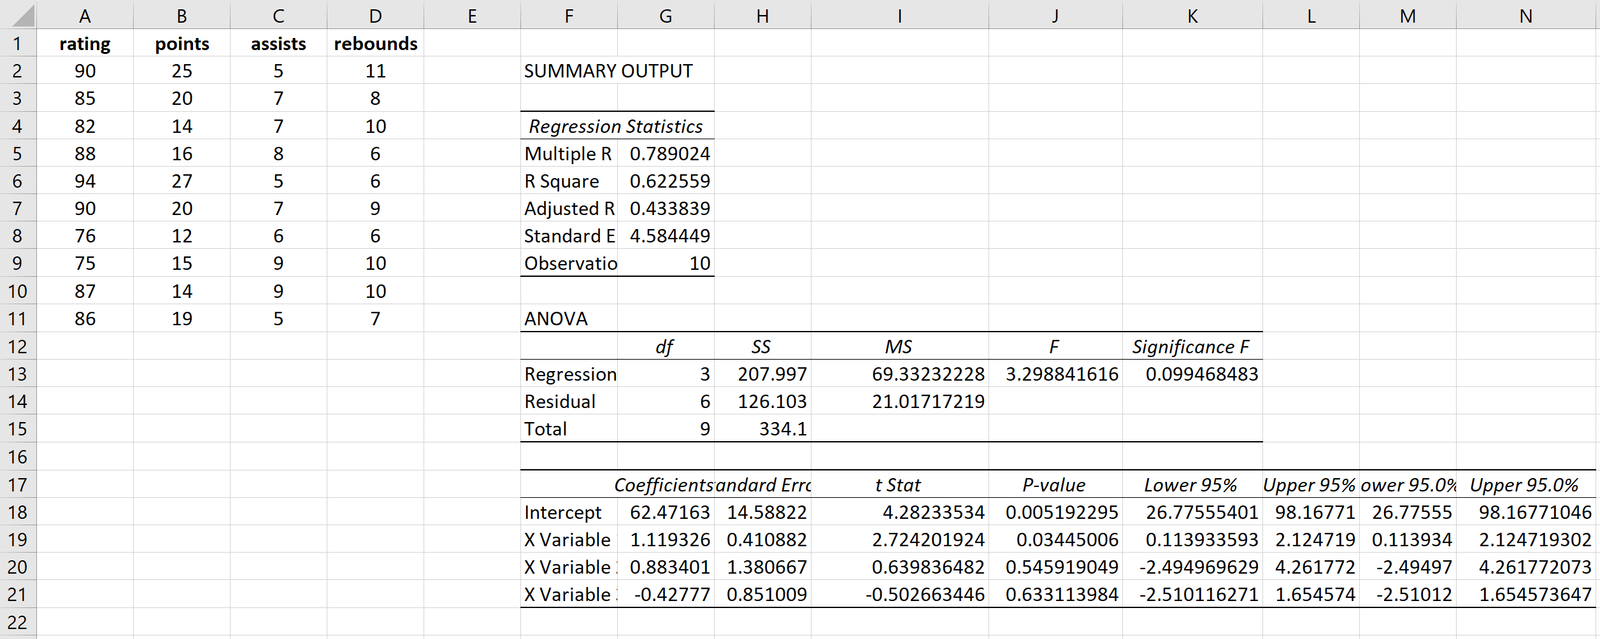Click the Observations count 10
Screen dimensions: 1600x639
[666, 264]
